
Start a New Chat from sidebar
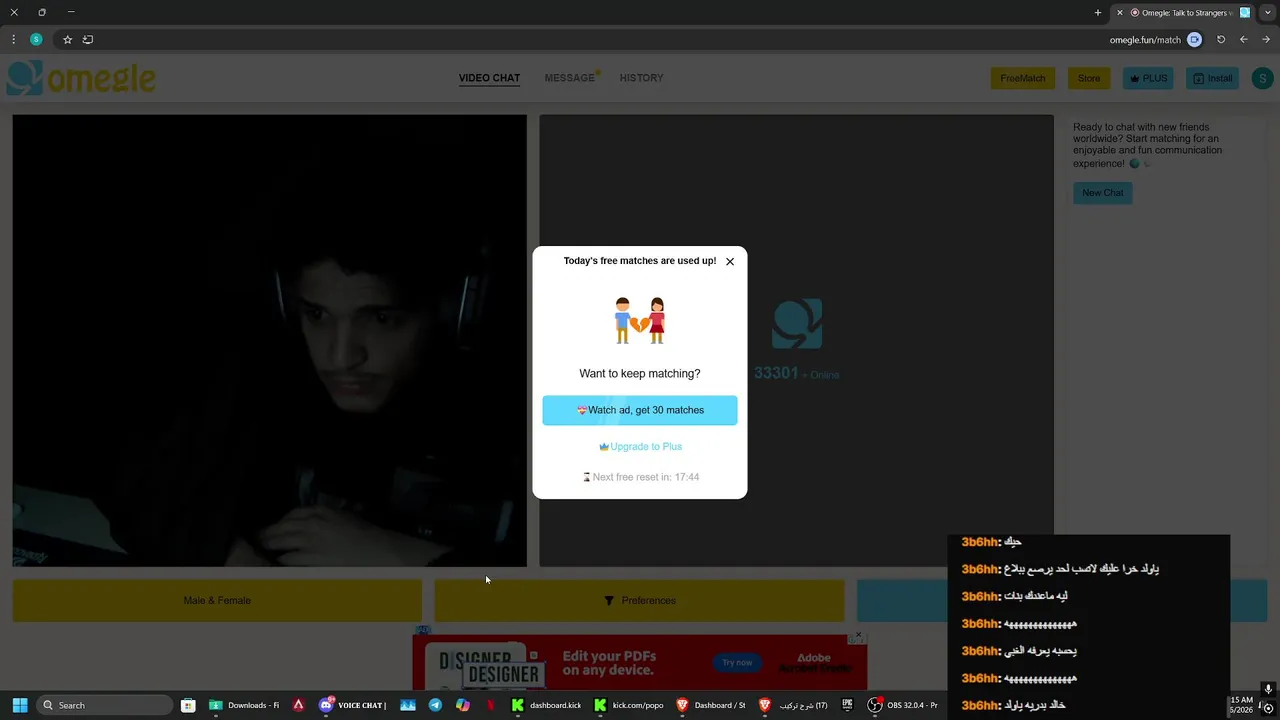[x=1102, y=193]
